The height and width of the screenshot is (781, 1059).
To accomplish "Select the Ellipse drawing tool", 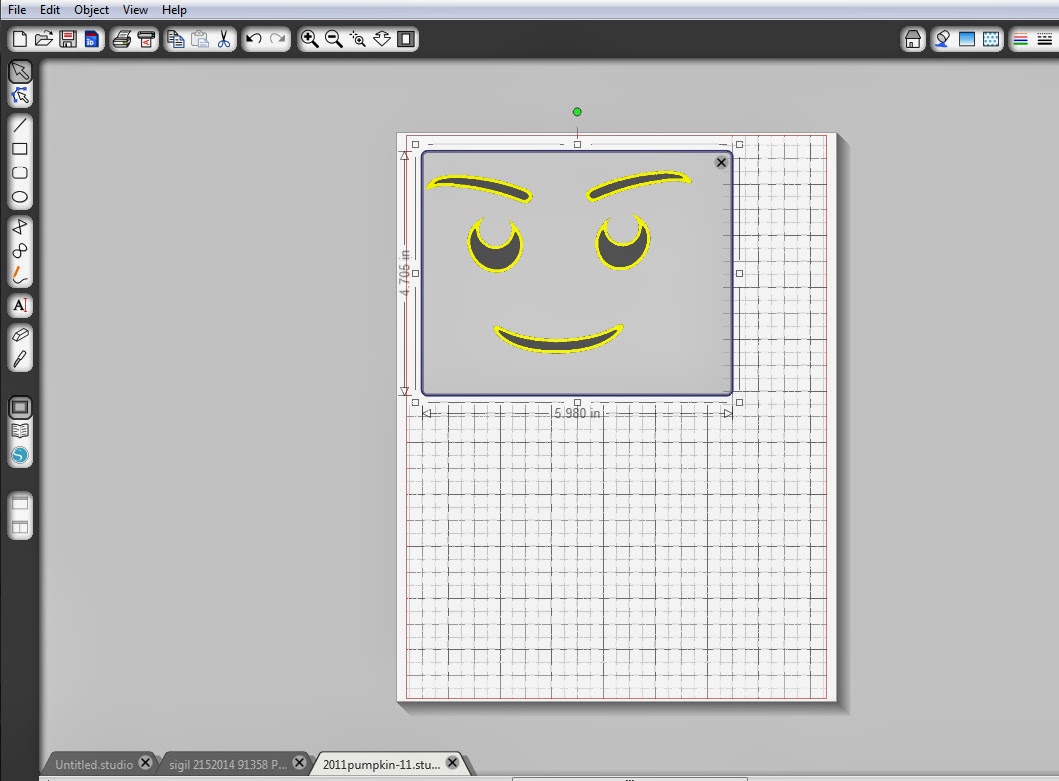I will [20, 197].
